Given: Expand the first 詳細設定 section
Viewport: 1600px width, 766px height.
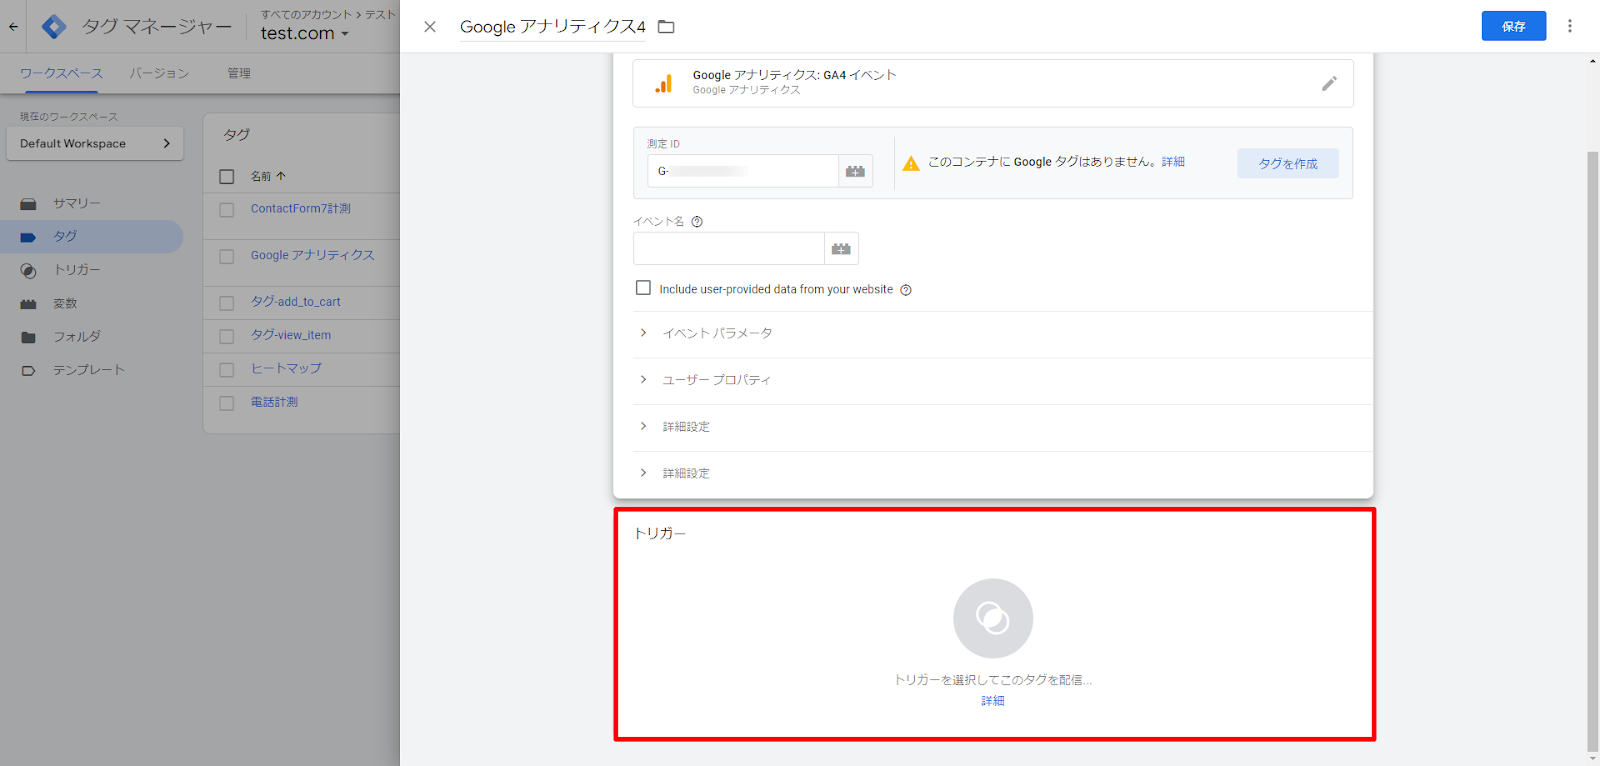Looking at the screenshot, I should pos(1003,427).
